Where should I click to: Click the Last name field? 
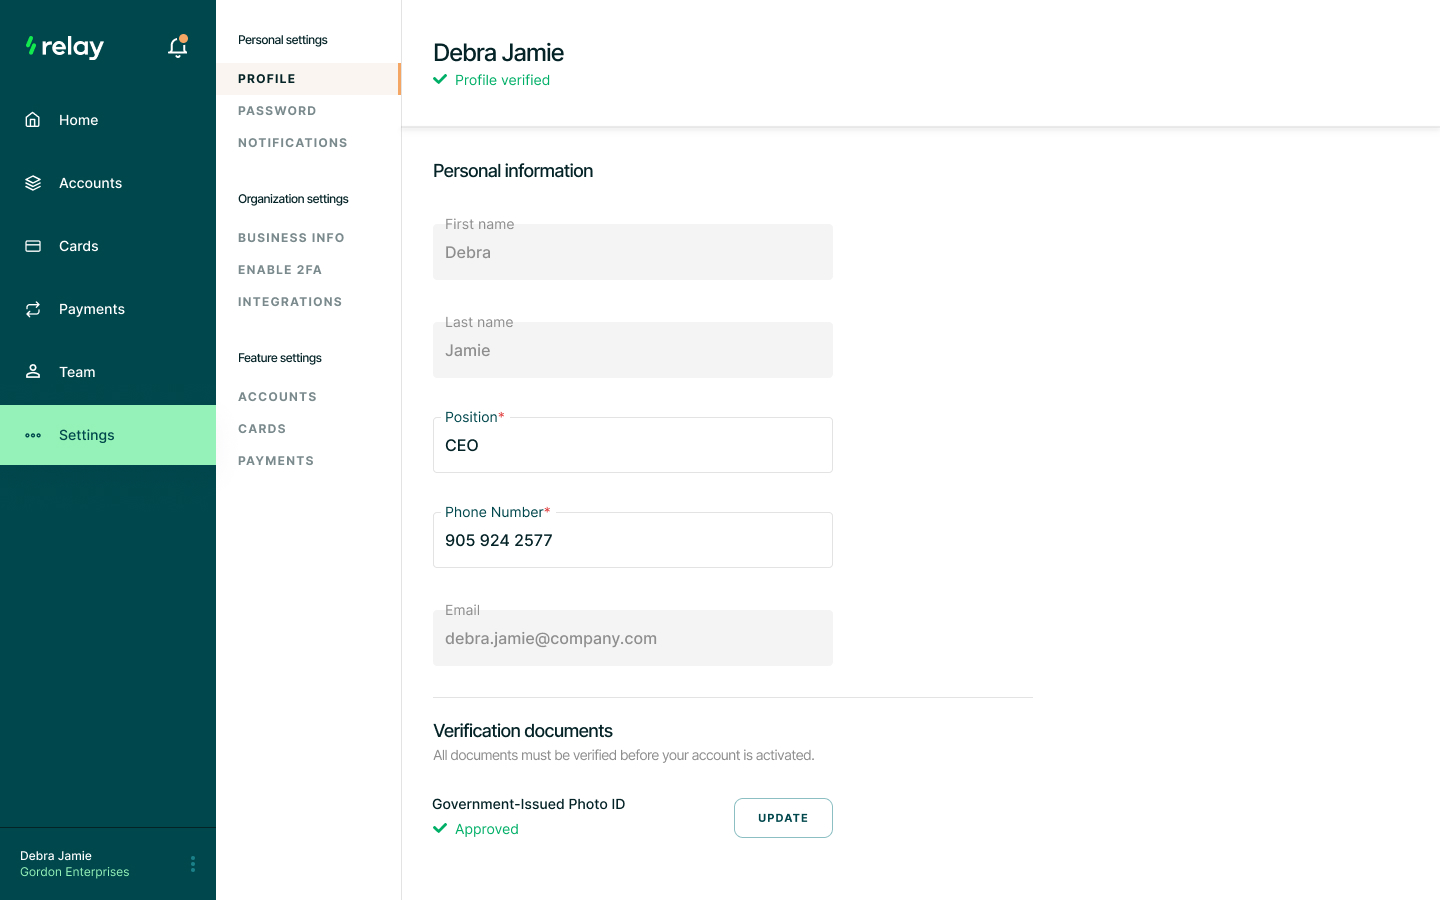pyautogui.click(x=633, y=350)
